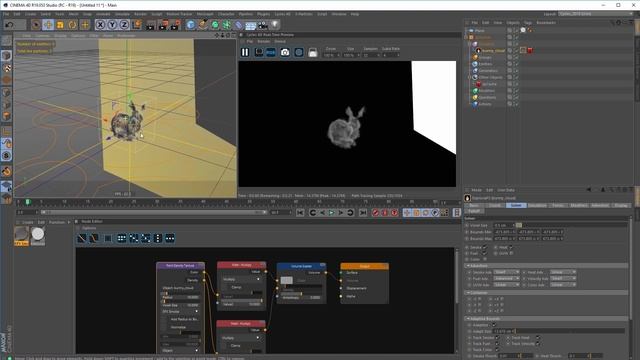Click Render View clapperboard icon
The height and width of the screenshot is (360, 640).
click(151, 25)
